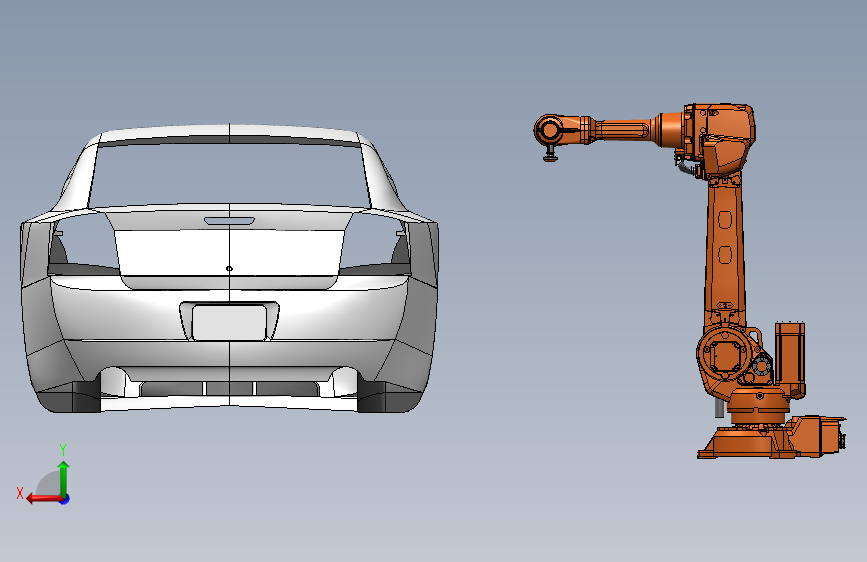Select the car's rear windshield
867x562 pixels.
click(229, 173)
